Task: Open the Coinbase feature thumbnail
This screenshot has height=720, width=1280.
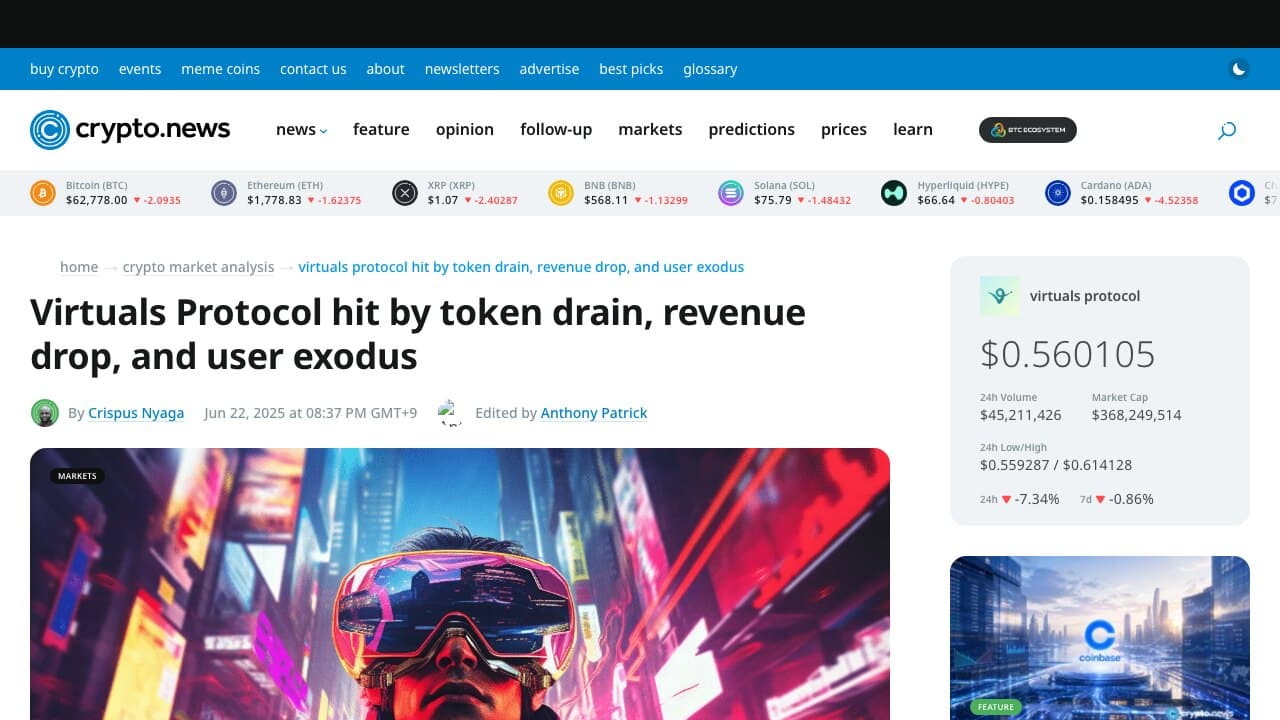Action: (1100, 638)
